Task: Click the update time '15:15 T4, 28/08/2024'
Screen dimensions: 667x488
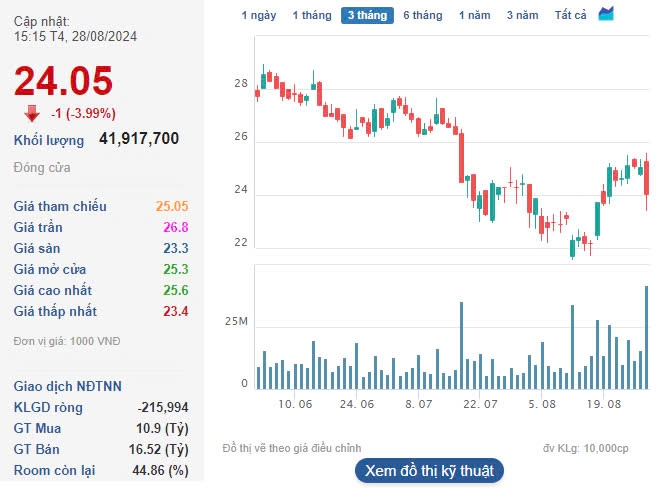Action: click(x=75, y=37)
